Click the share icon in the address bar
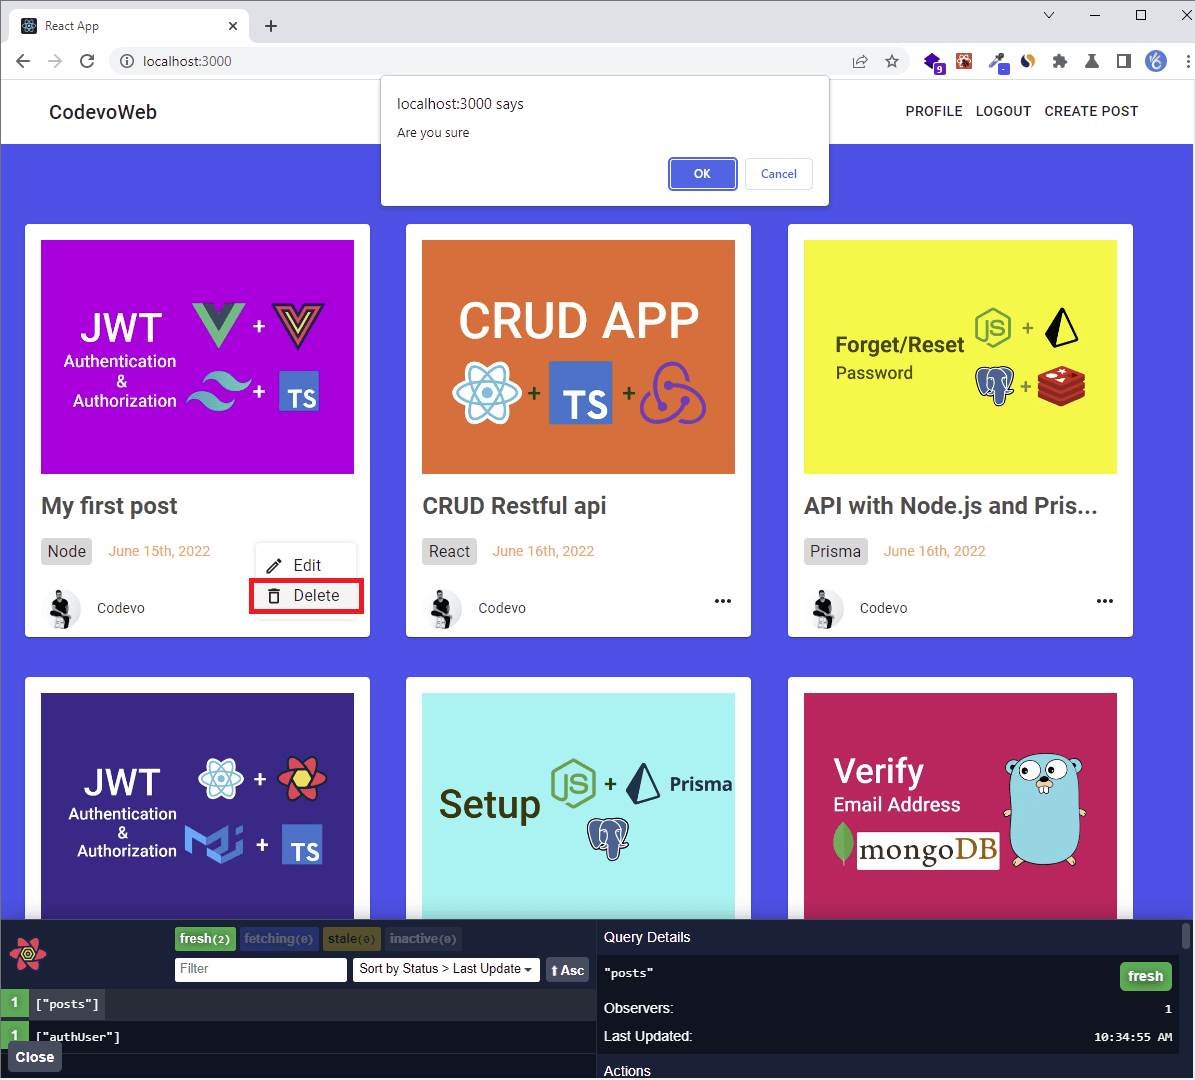 point(859,61)
